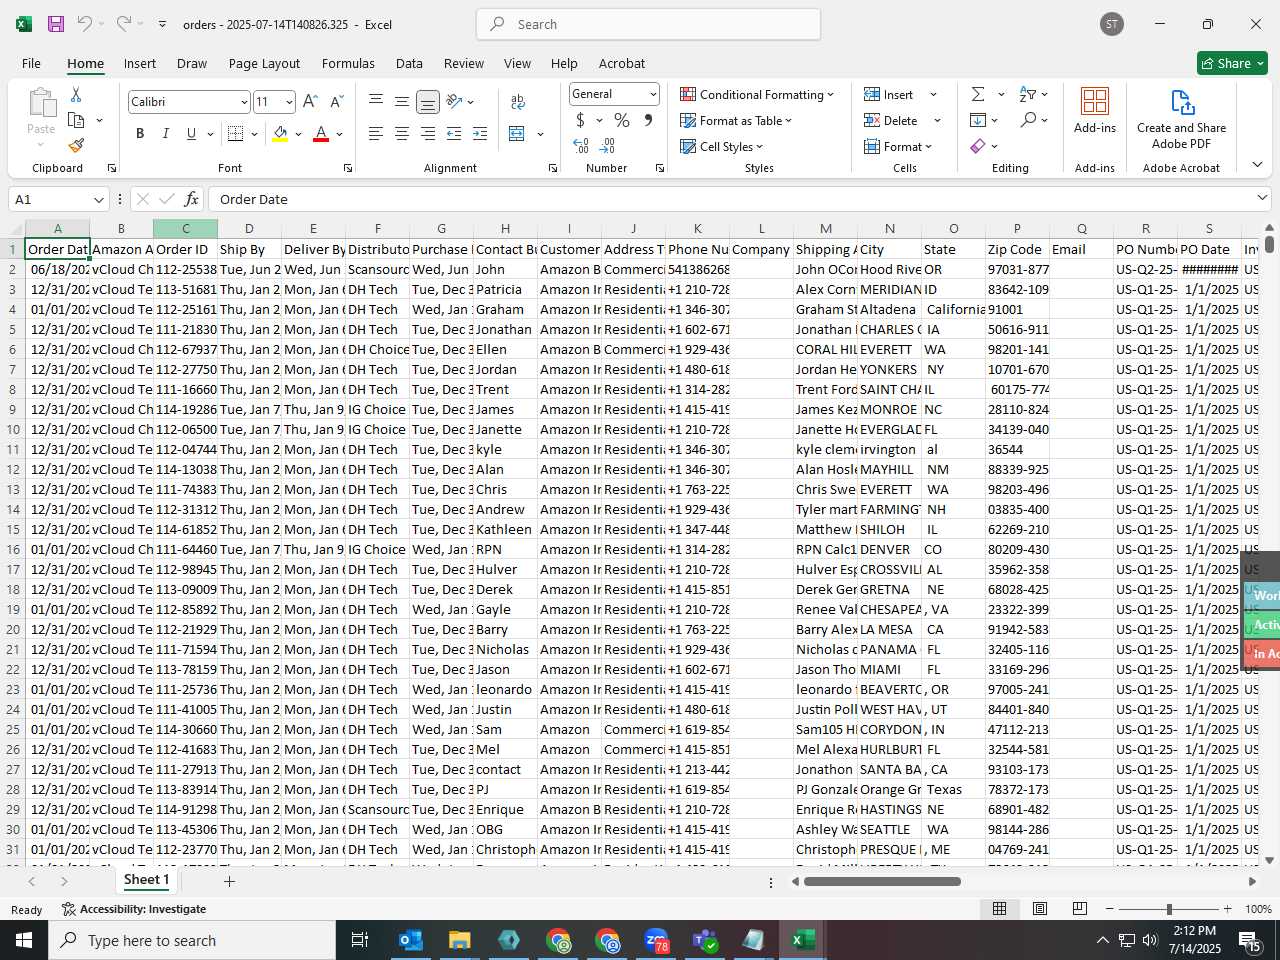Switch to the Acrobat tab
This screenshot has height=960, width=1280.
(622, 63)
